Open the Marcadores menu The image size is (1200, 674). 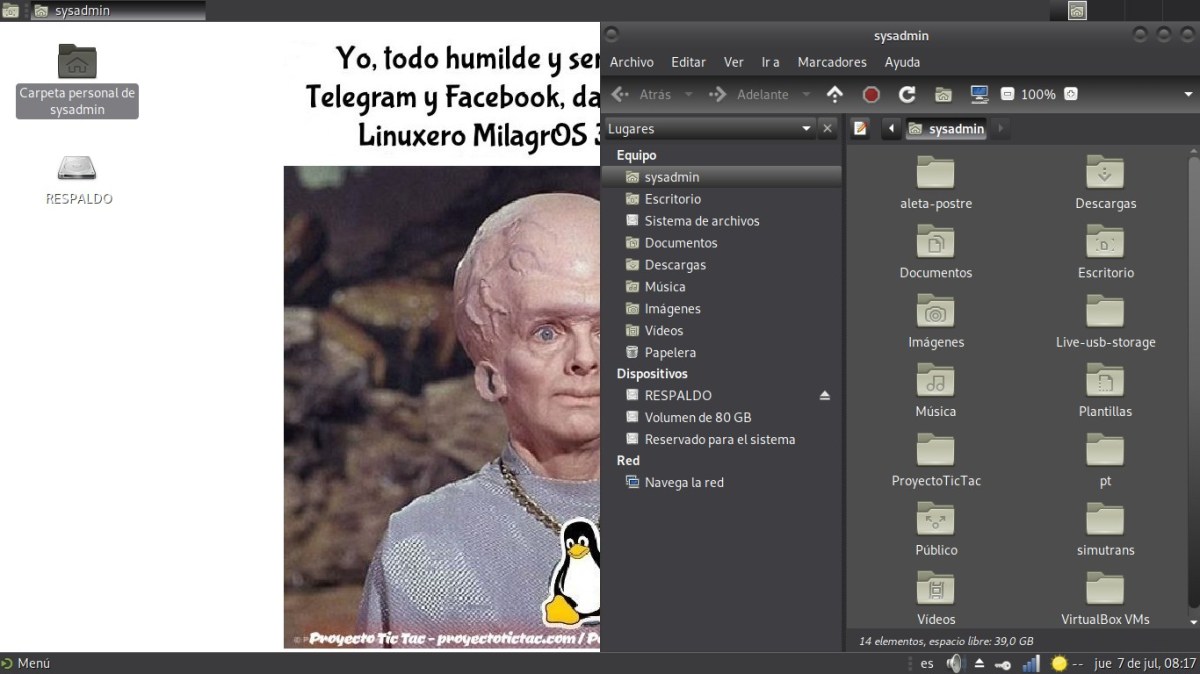pos(831,62)
